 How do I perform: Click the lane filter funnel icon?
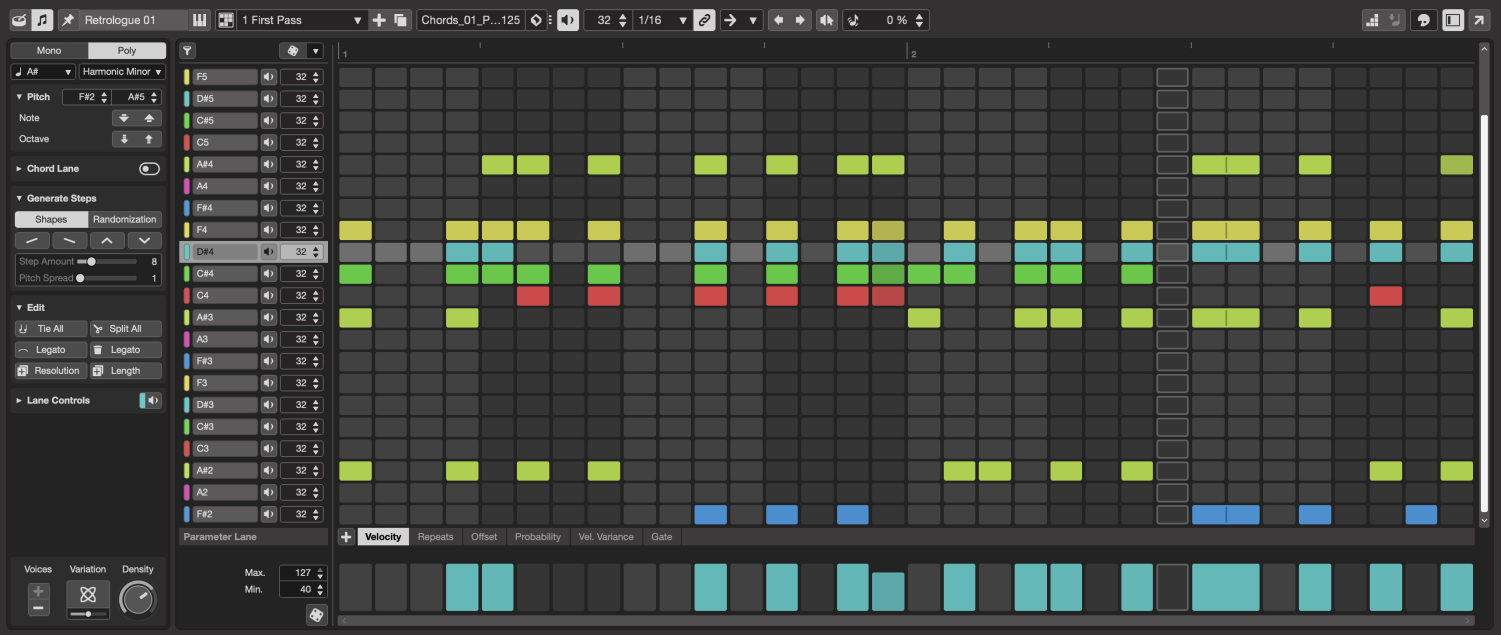[187, 51]
